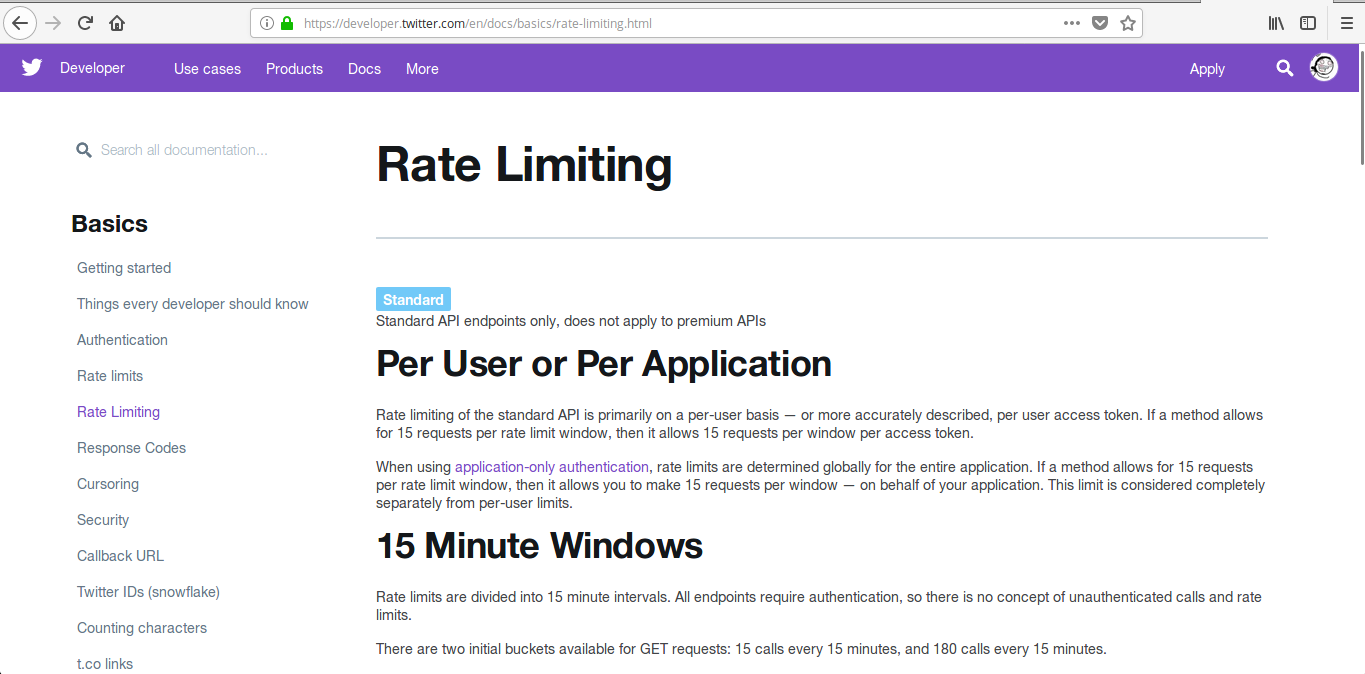Open the browser home page icon
Image resolution: width=1365 pixels, height=674 pixels.
point(117,23)
